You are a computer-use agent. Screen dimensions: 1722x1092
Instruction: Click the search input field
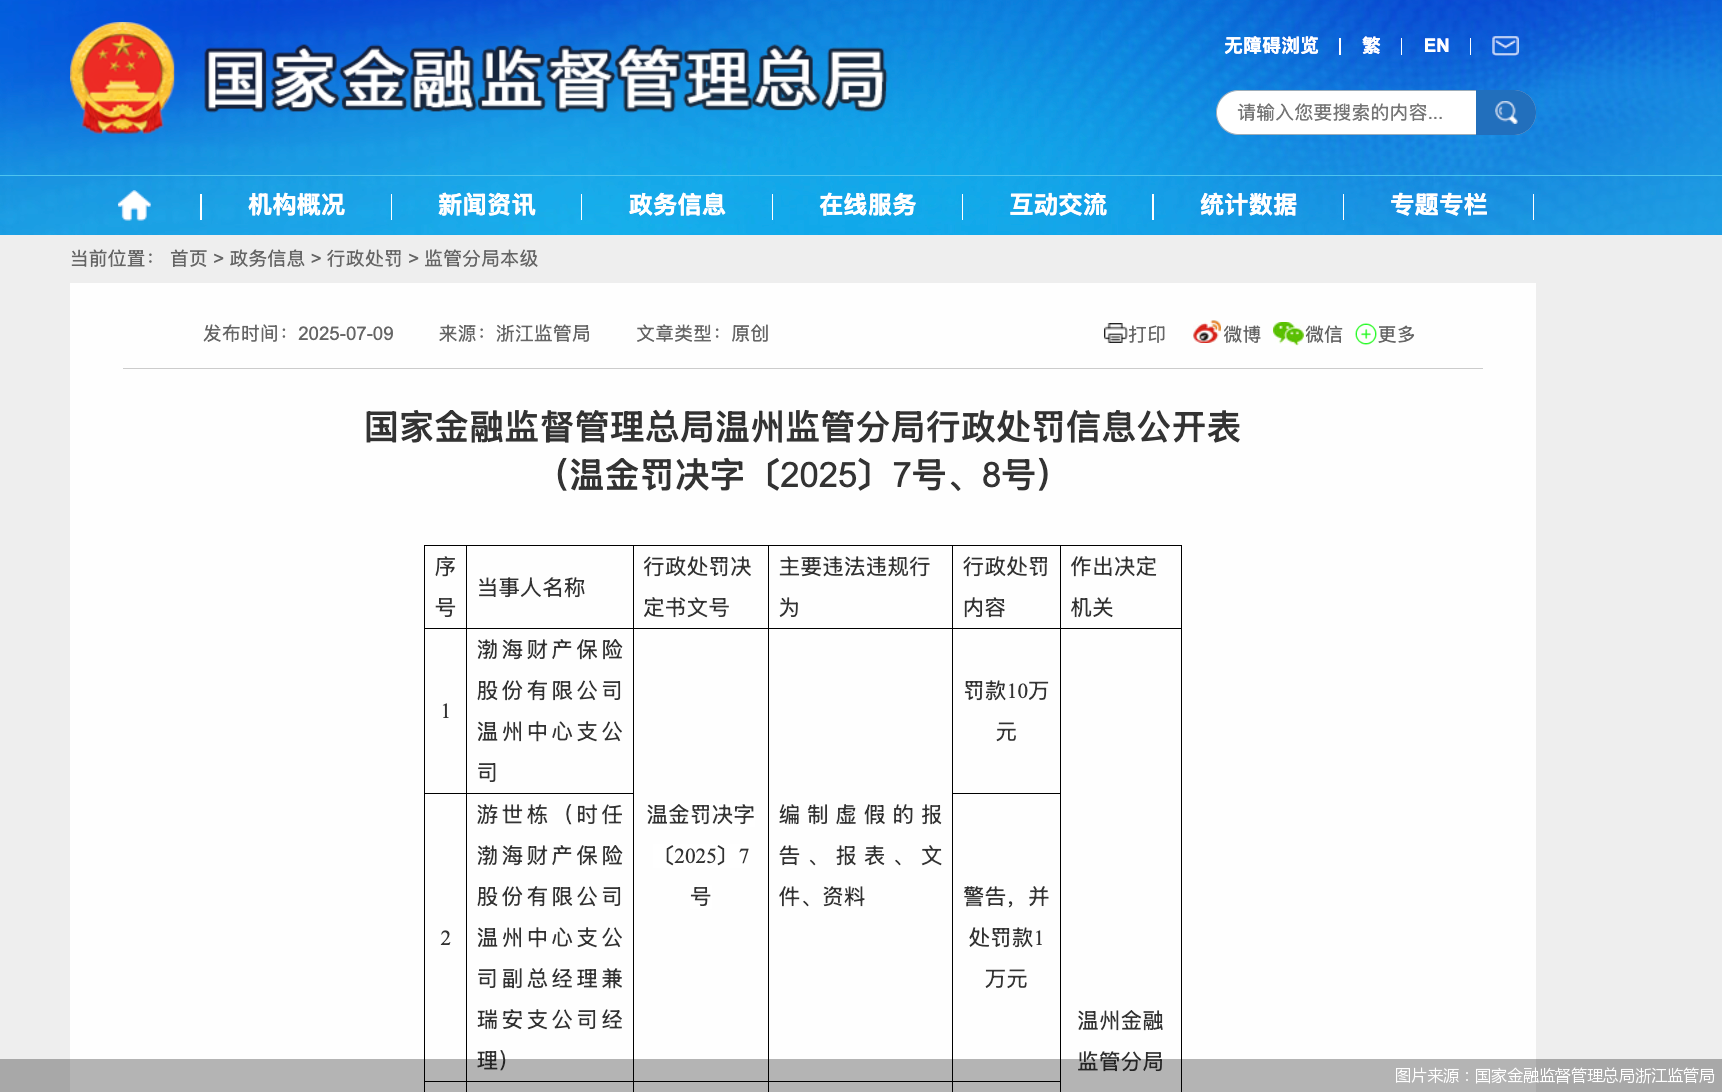(1346, 113)
